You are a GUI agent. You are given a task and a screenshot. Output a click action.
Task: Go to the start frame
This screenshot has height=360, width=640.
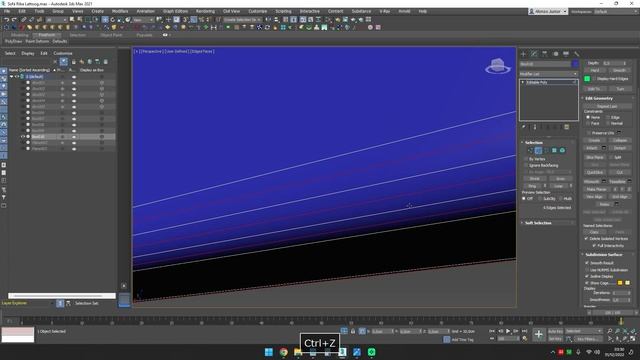tap(492, 331)
